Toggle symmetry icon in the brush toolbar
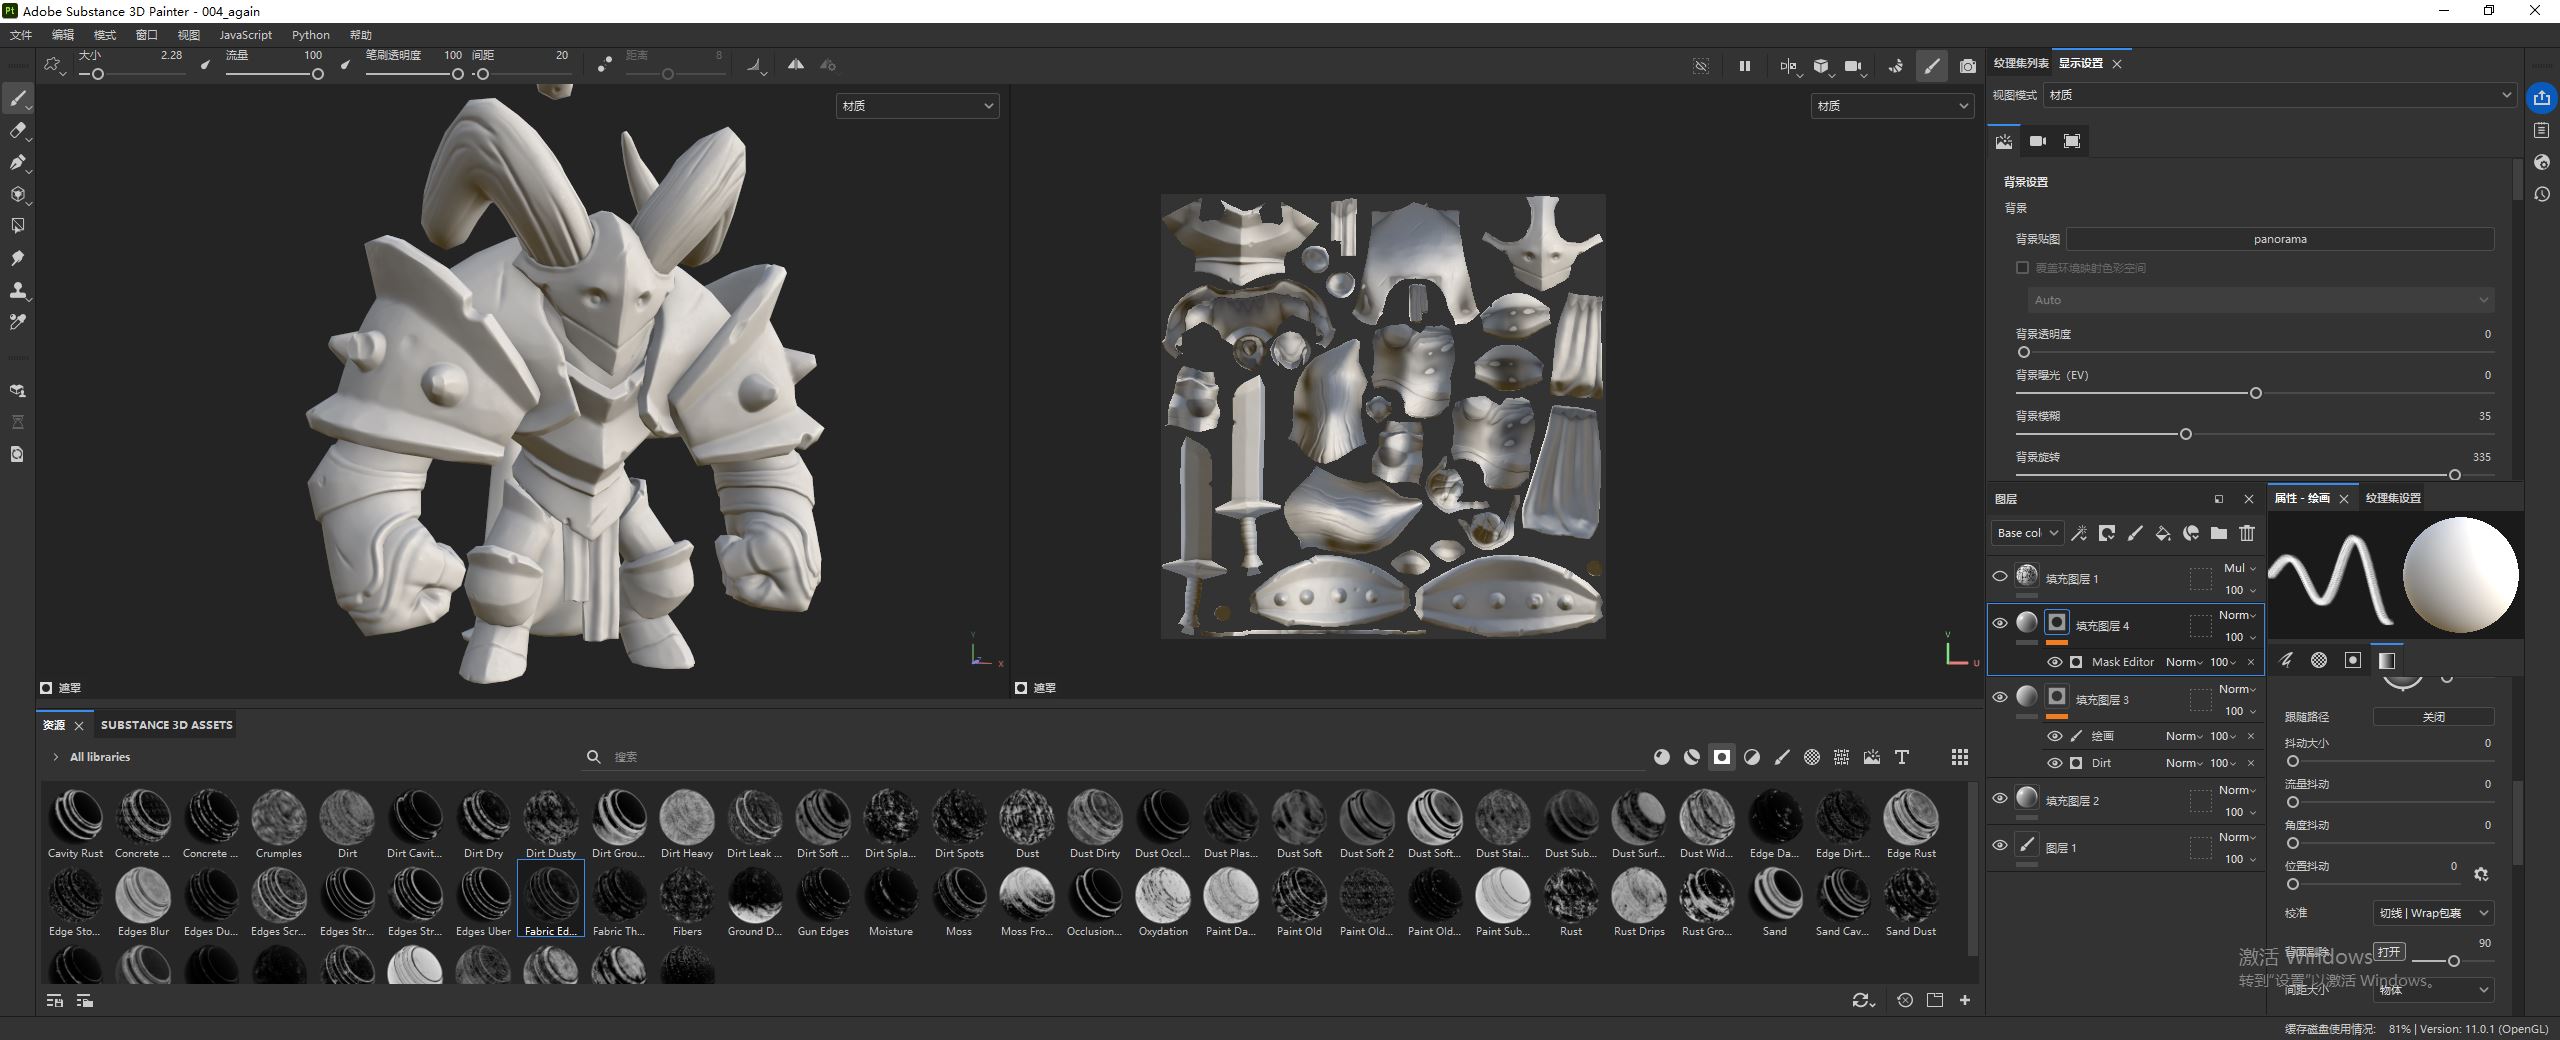The width and height of the screenshot is (2560, 1040). 795,65
